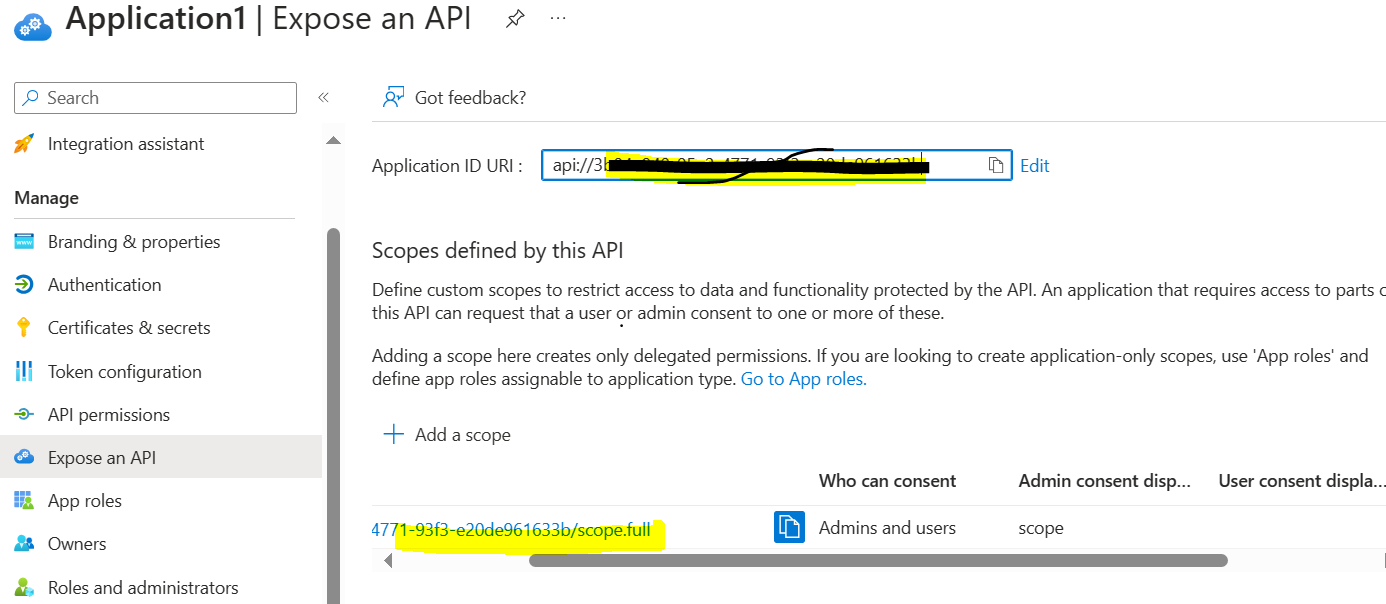Screen dimensions: 1386x604
Task: Open the Got feedback dialog
Action: (460, 97)
